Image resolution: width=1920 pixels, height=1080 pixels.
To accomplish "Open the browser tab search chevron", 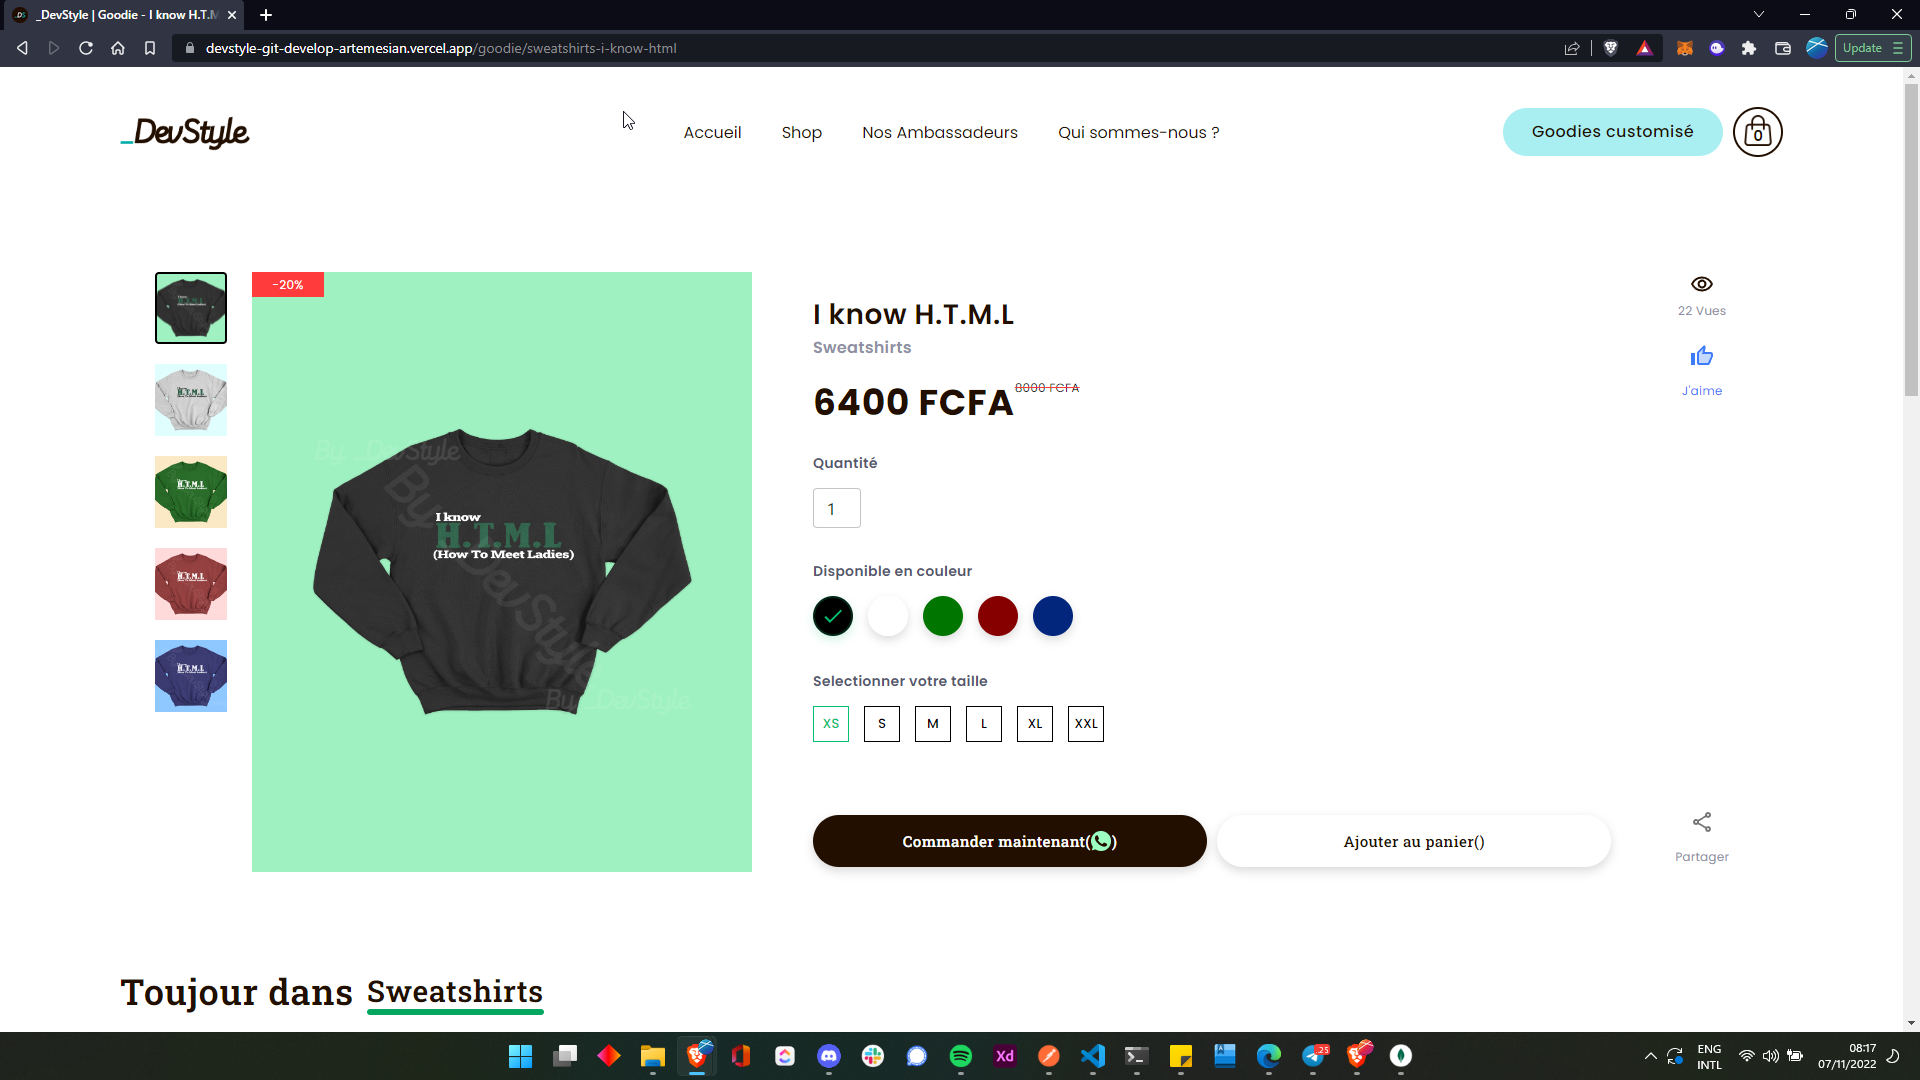I will coord(1759,15).
